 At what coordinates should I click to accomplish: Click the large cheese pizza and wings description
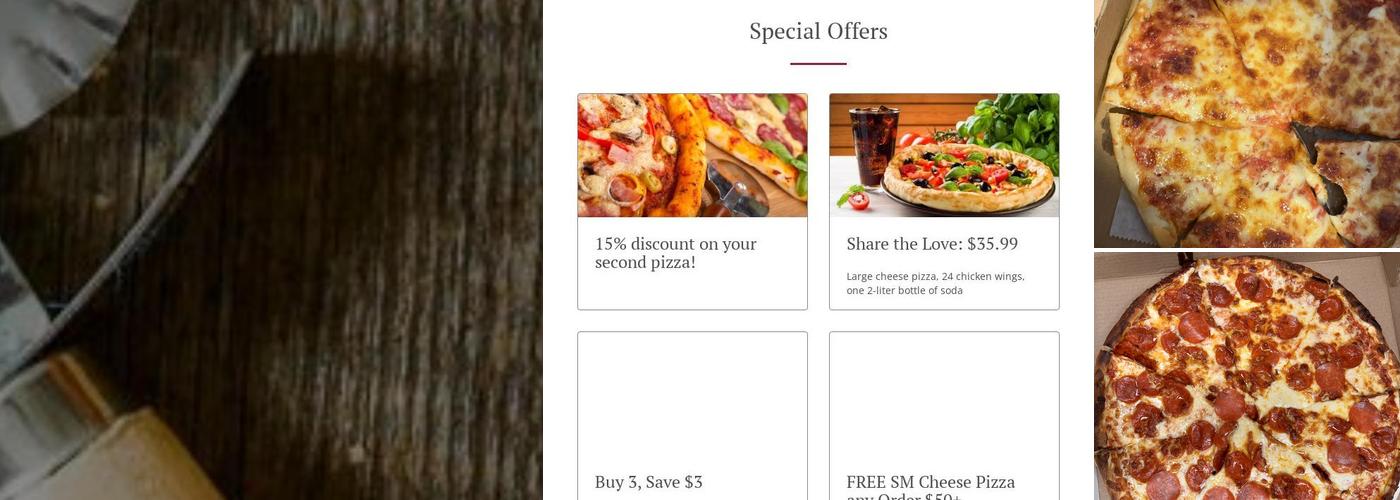(x=935, y=283)
